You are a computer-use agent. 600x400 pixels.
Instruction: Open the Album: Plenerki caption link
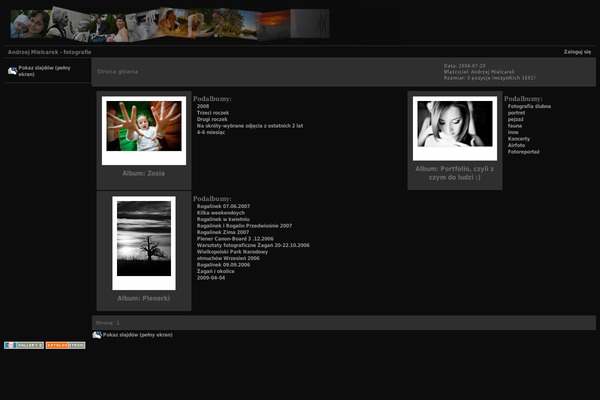143,298
